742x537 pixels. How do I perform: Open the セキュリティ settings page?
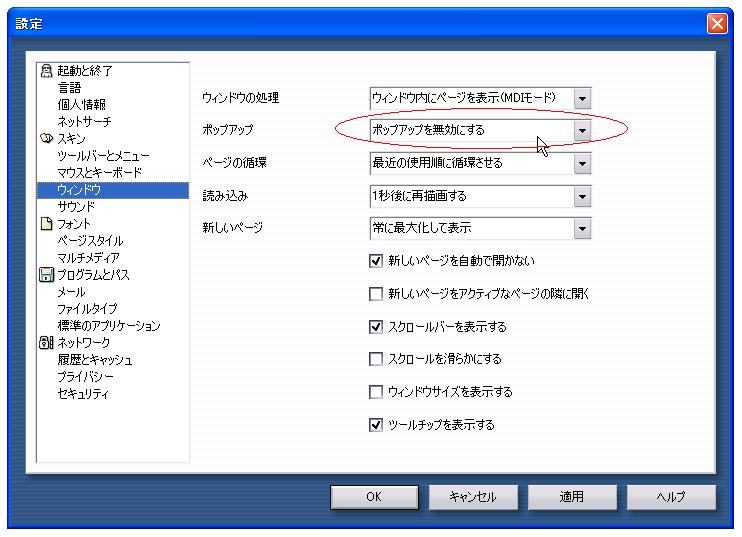coord(83,394)
